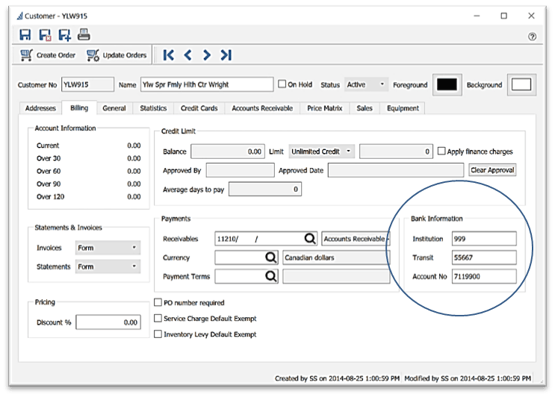Go to the next customer record
Screen dimensions: 555x397
click(207, 55)
